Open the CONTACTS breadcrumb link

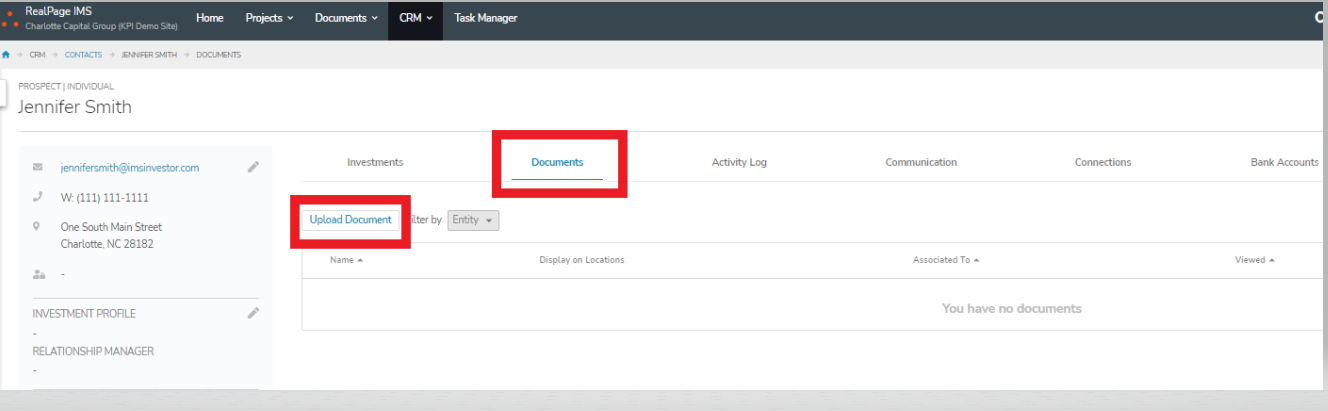tap(83, 55)
